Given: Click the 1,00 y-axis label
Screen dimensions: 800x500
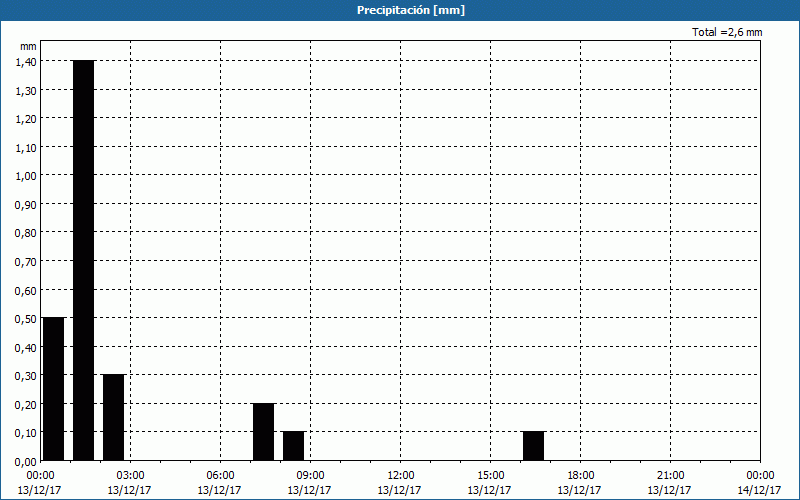Looking at the screenshot, I should (27, 176).
